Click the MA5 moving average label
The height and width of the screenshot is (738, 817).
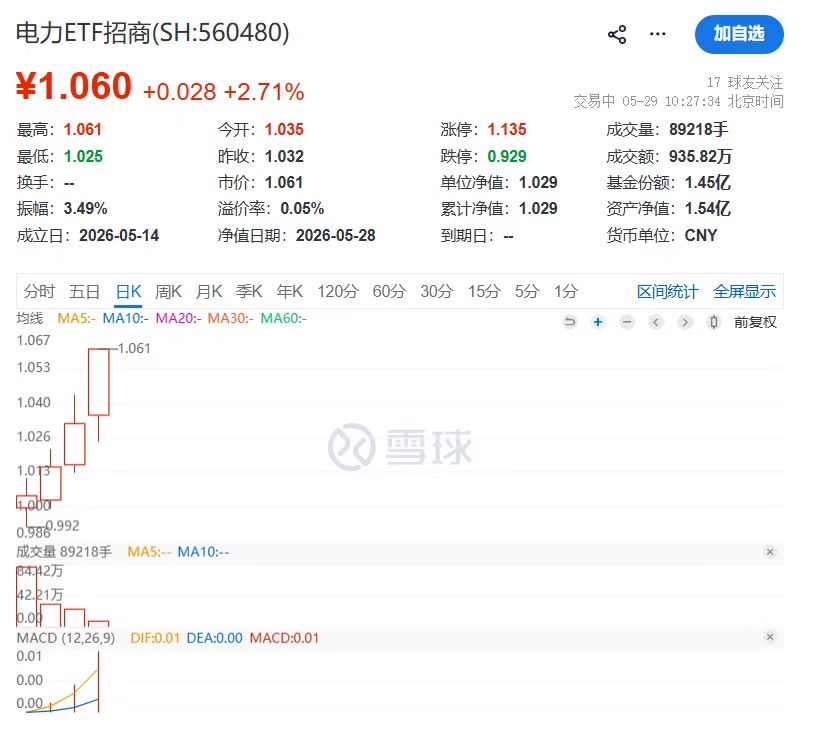point(77,318)
